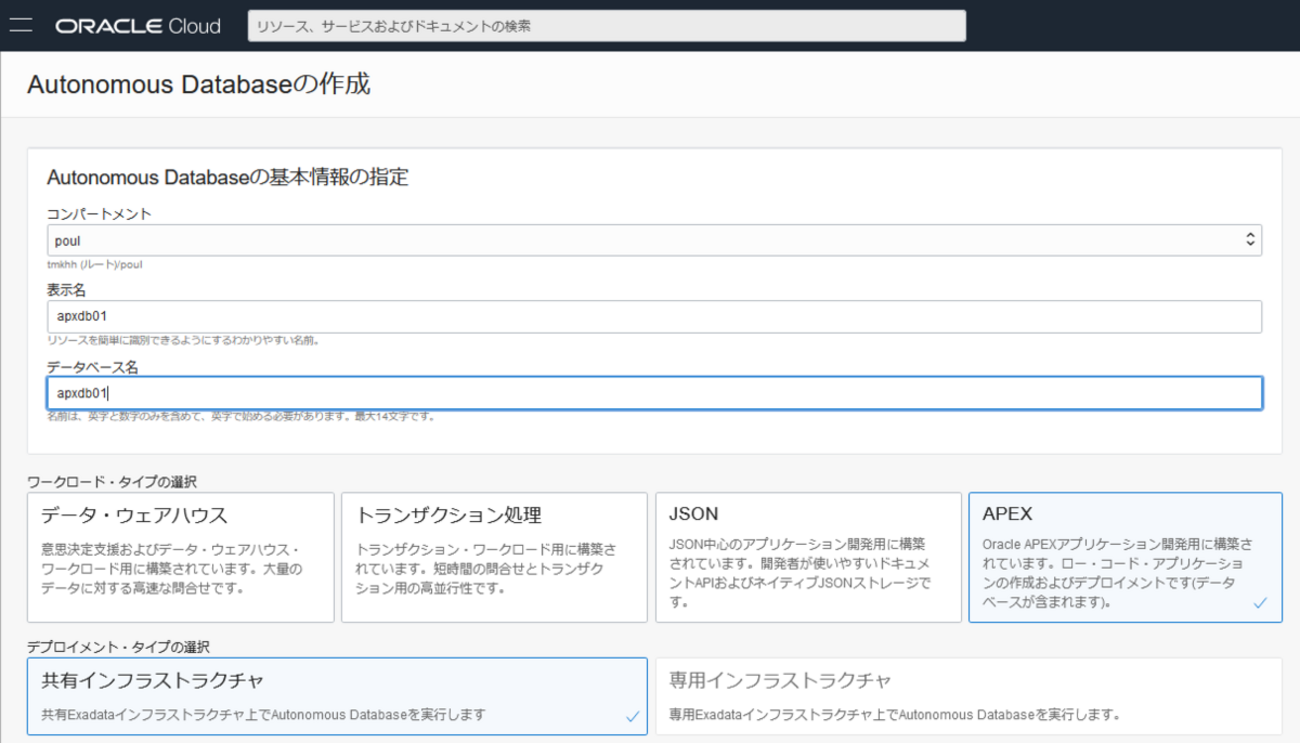Click the データベース名 field label
Viewport: 1300px width, 743px height.
tap(92, 367)
